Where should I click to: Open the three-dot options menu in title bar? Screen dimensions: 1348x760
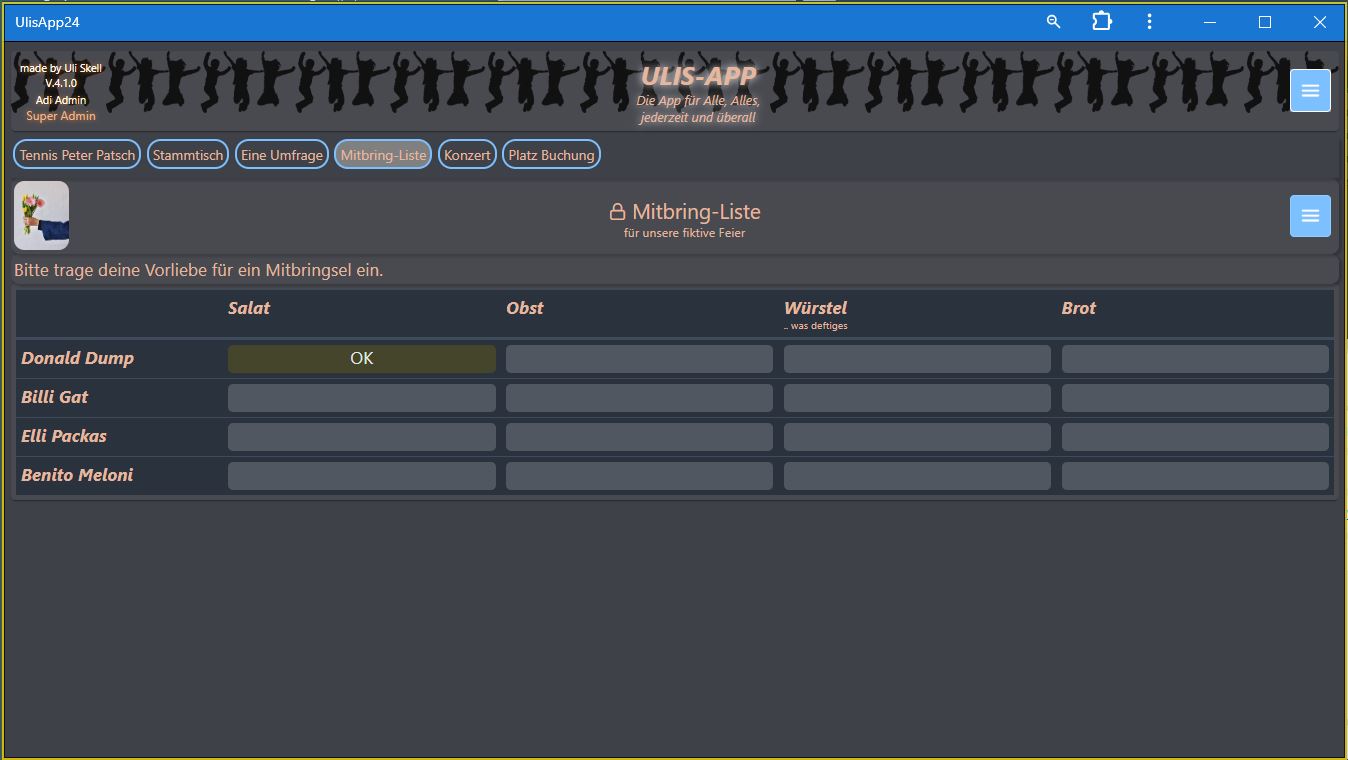[x=1149, y=22]
